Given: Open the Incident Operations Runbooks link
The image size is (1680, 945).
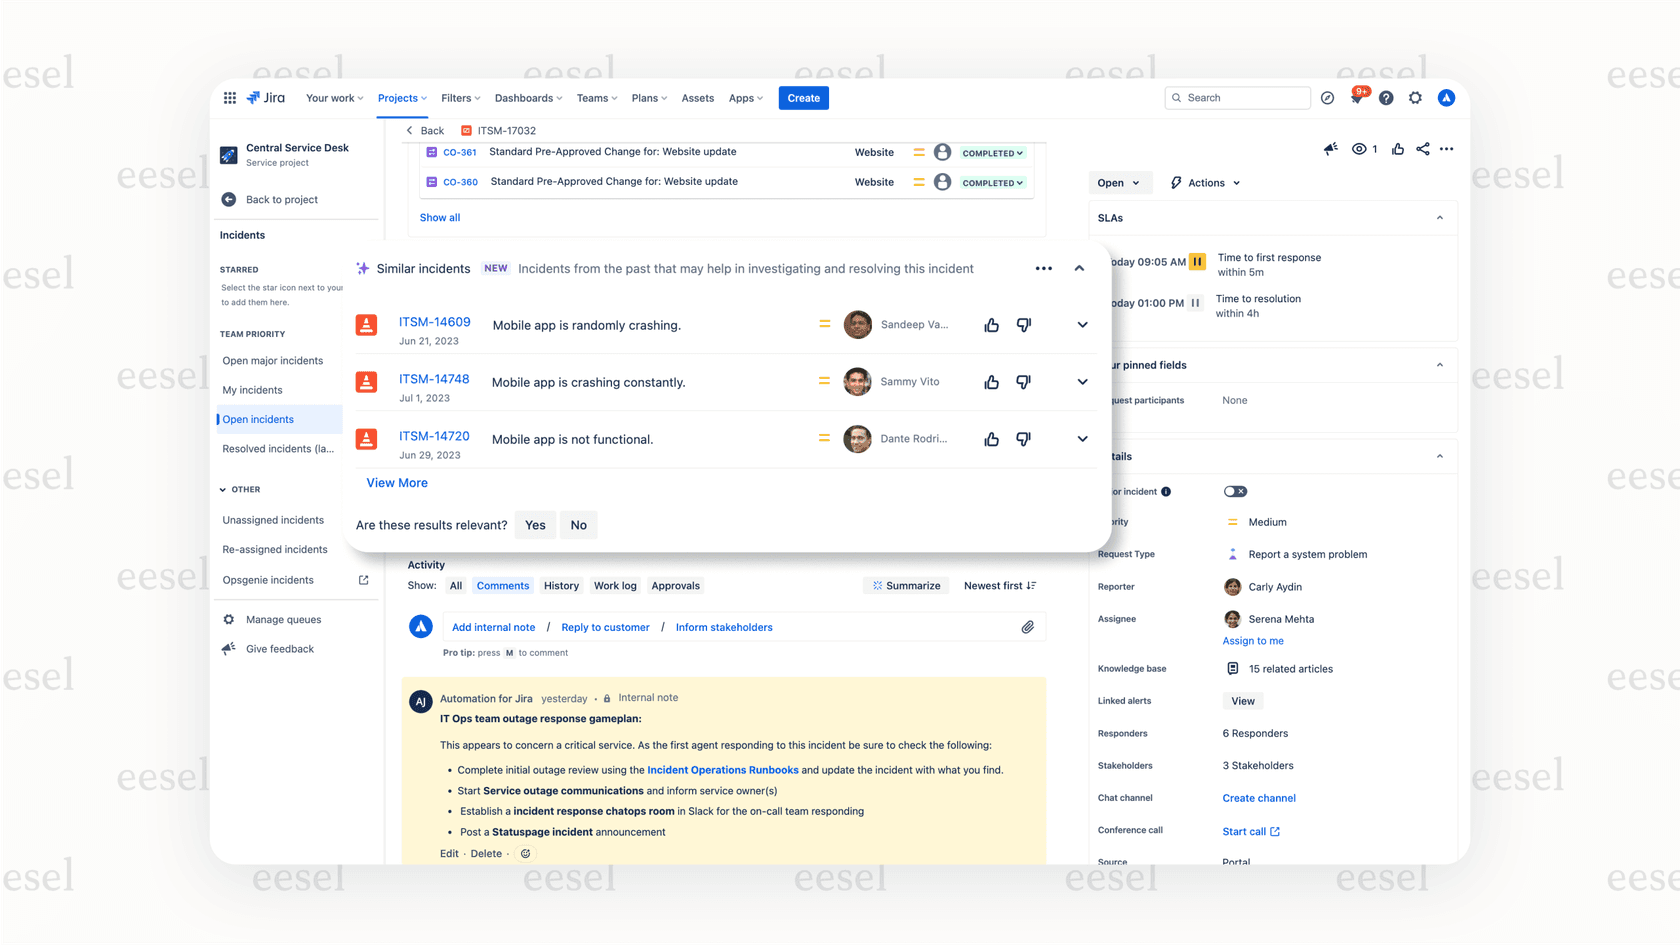Looking at the screenshot, I should pyautogui.click(x=722, y=770).
